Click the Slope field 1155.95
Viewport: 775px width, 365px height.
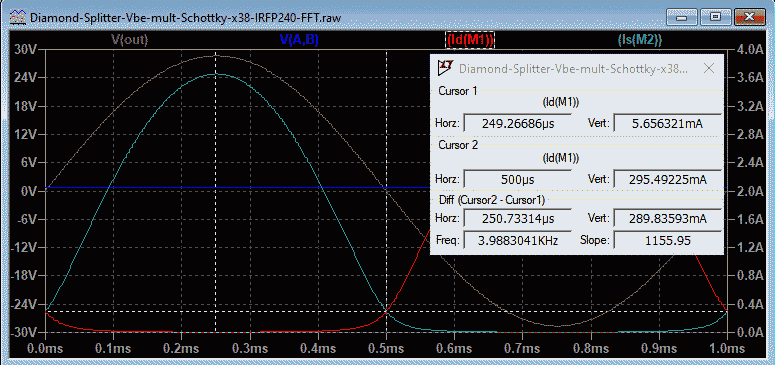point(667,241)
